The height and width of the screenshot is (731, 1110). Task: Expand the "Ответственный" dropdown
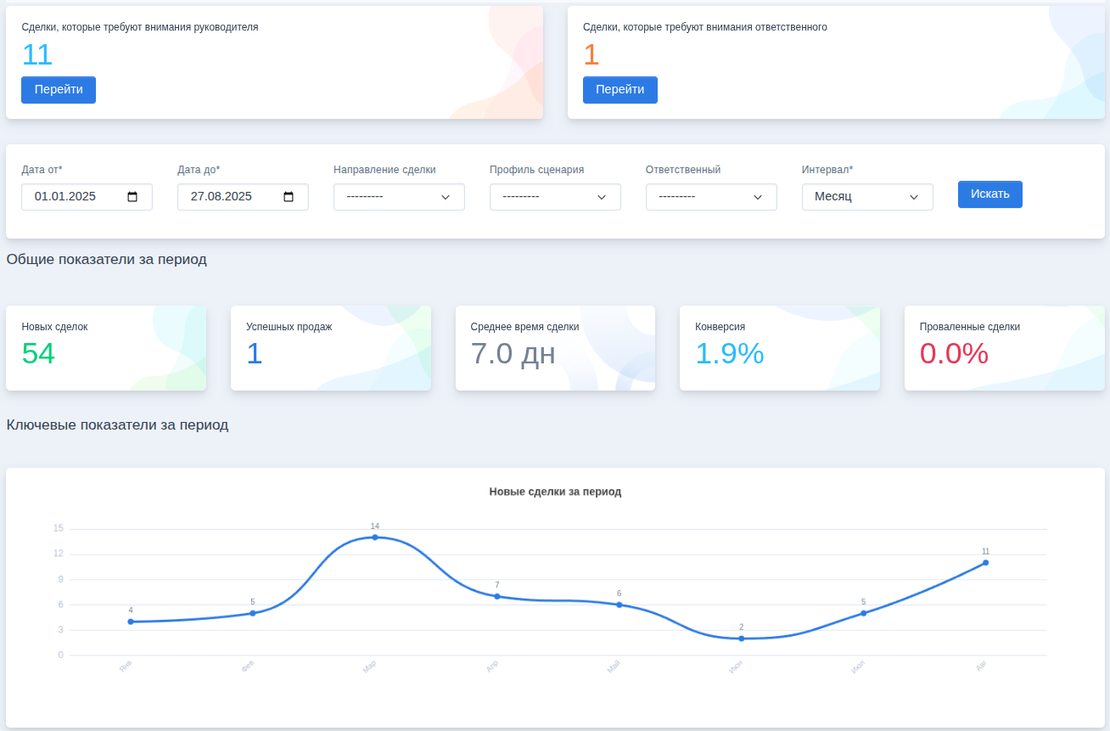coord(710,197)
